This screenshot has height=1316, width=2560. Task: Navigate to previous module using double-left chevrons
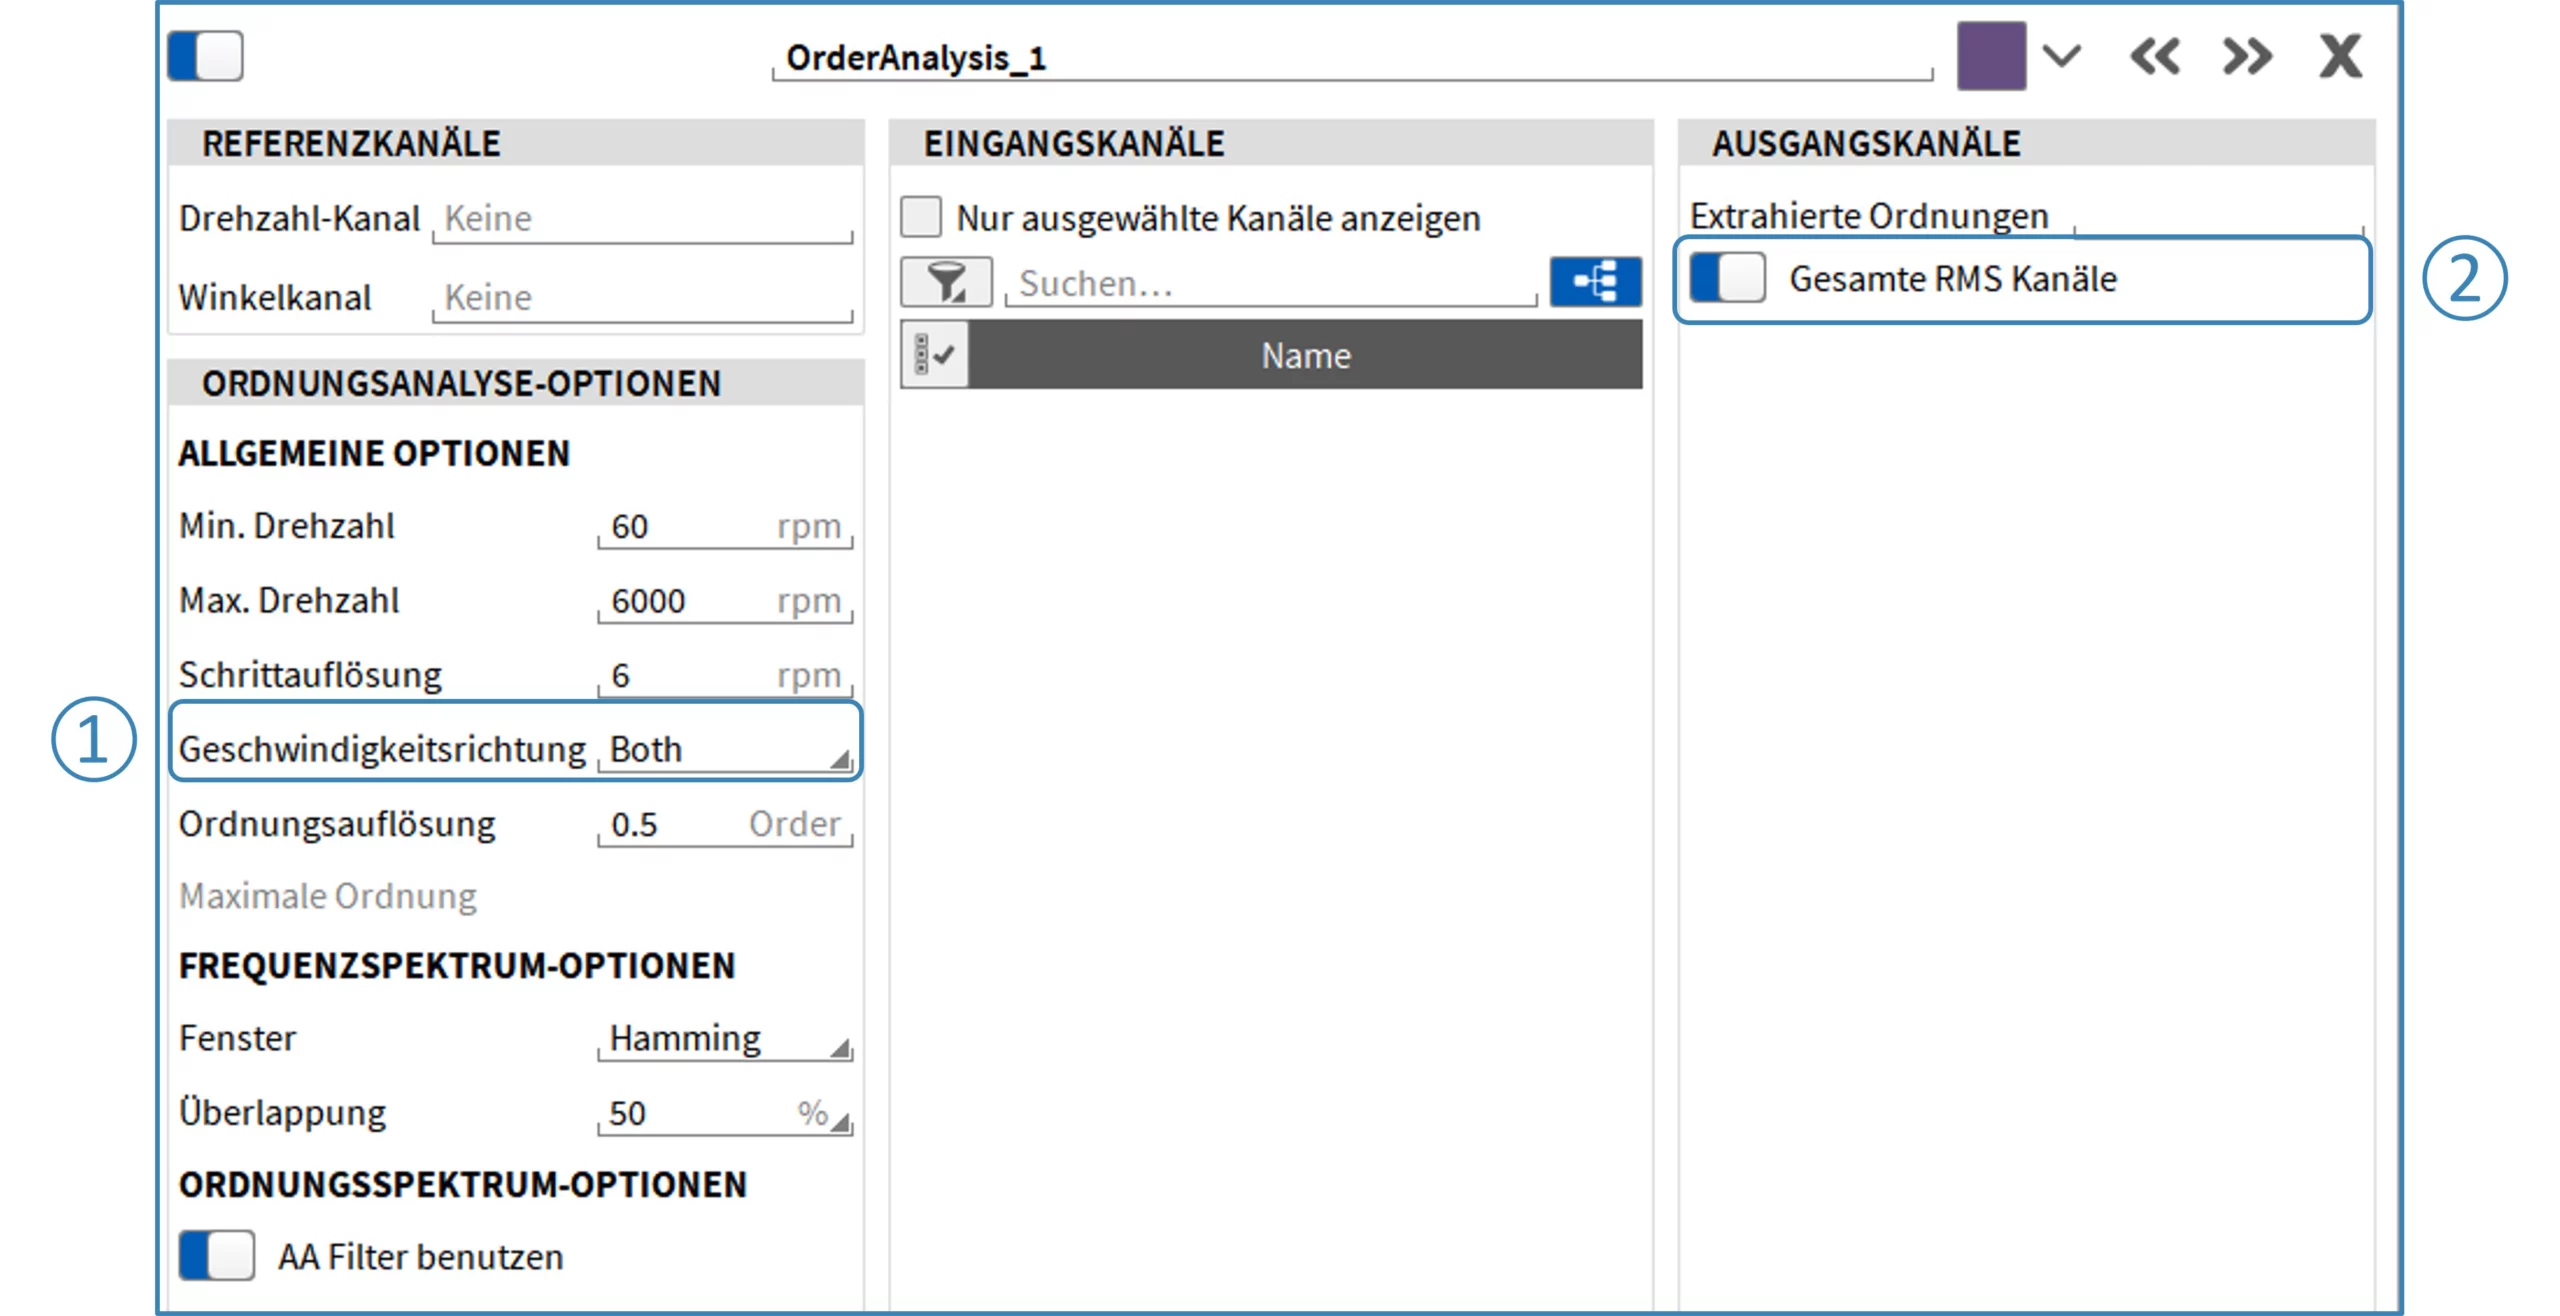(2156, 57)
